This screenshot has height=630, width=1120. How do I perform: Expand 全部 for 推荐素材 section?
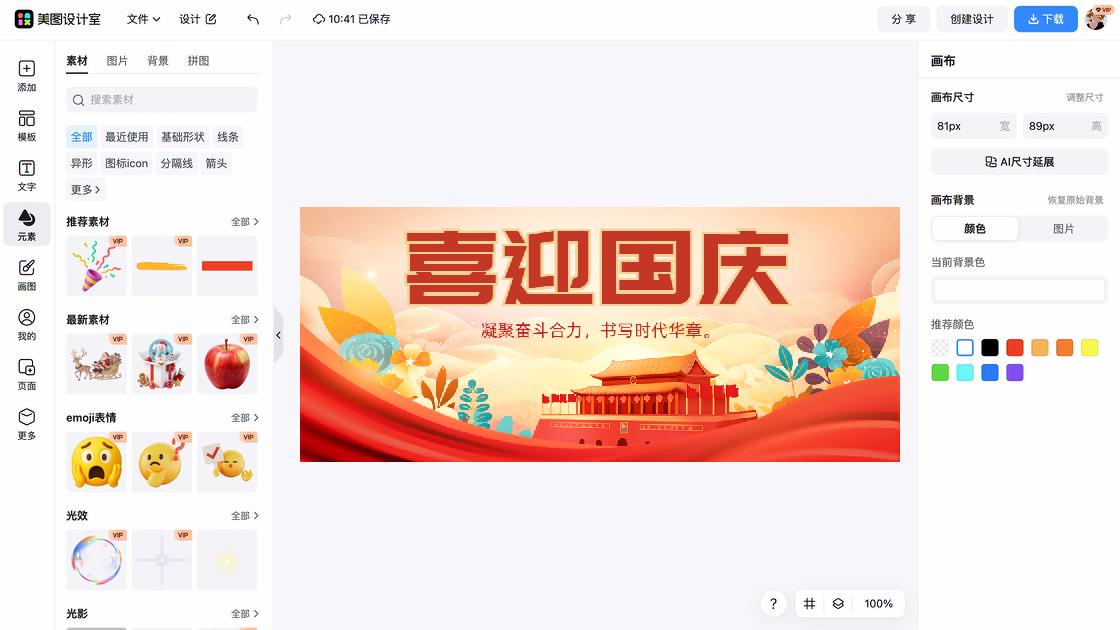(x=244, y=222)
